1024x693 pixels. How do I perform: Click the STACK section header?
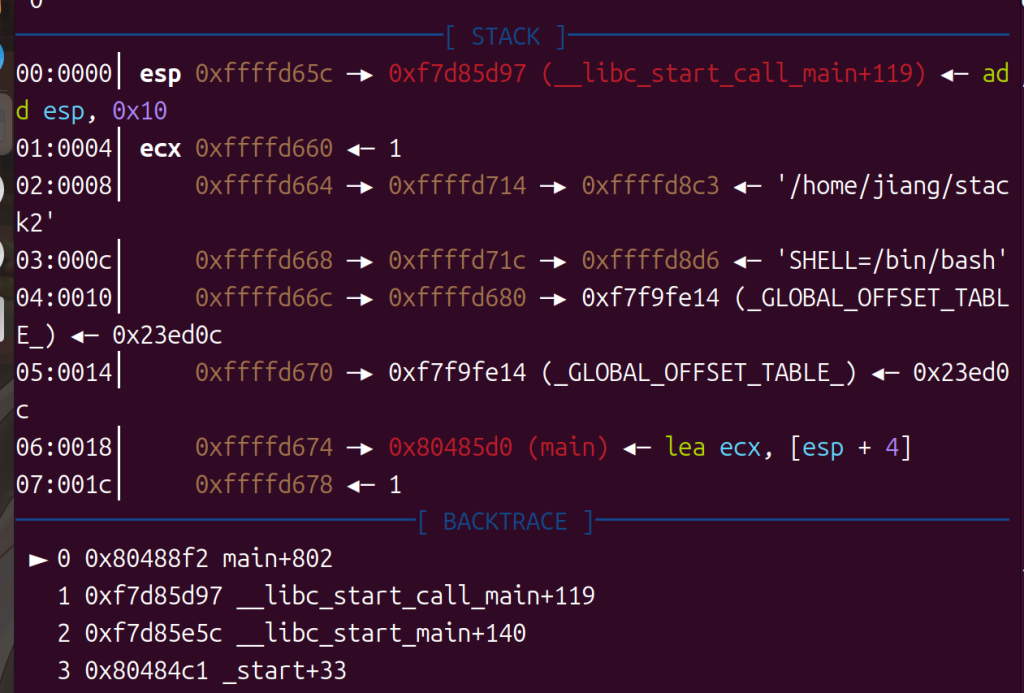coord(505,37)
